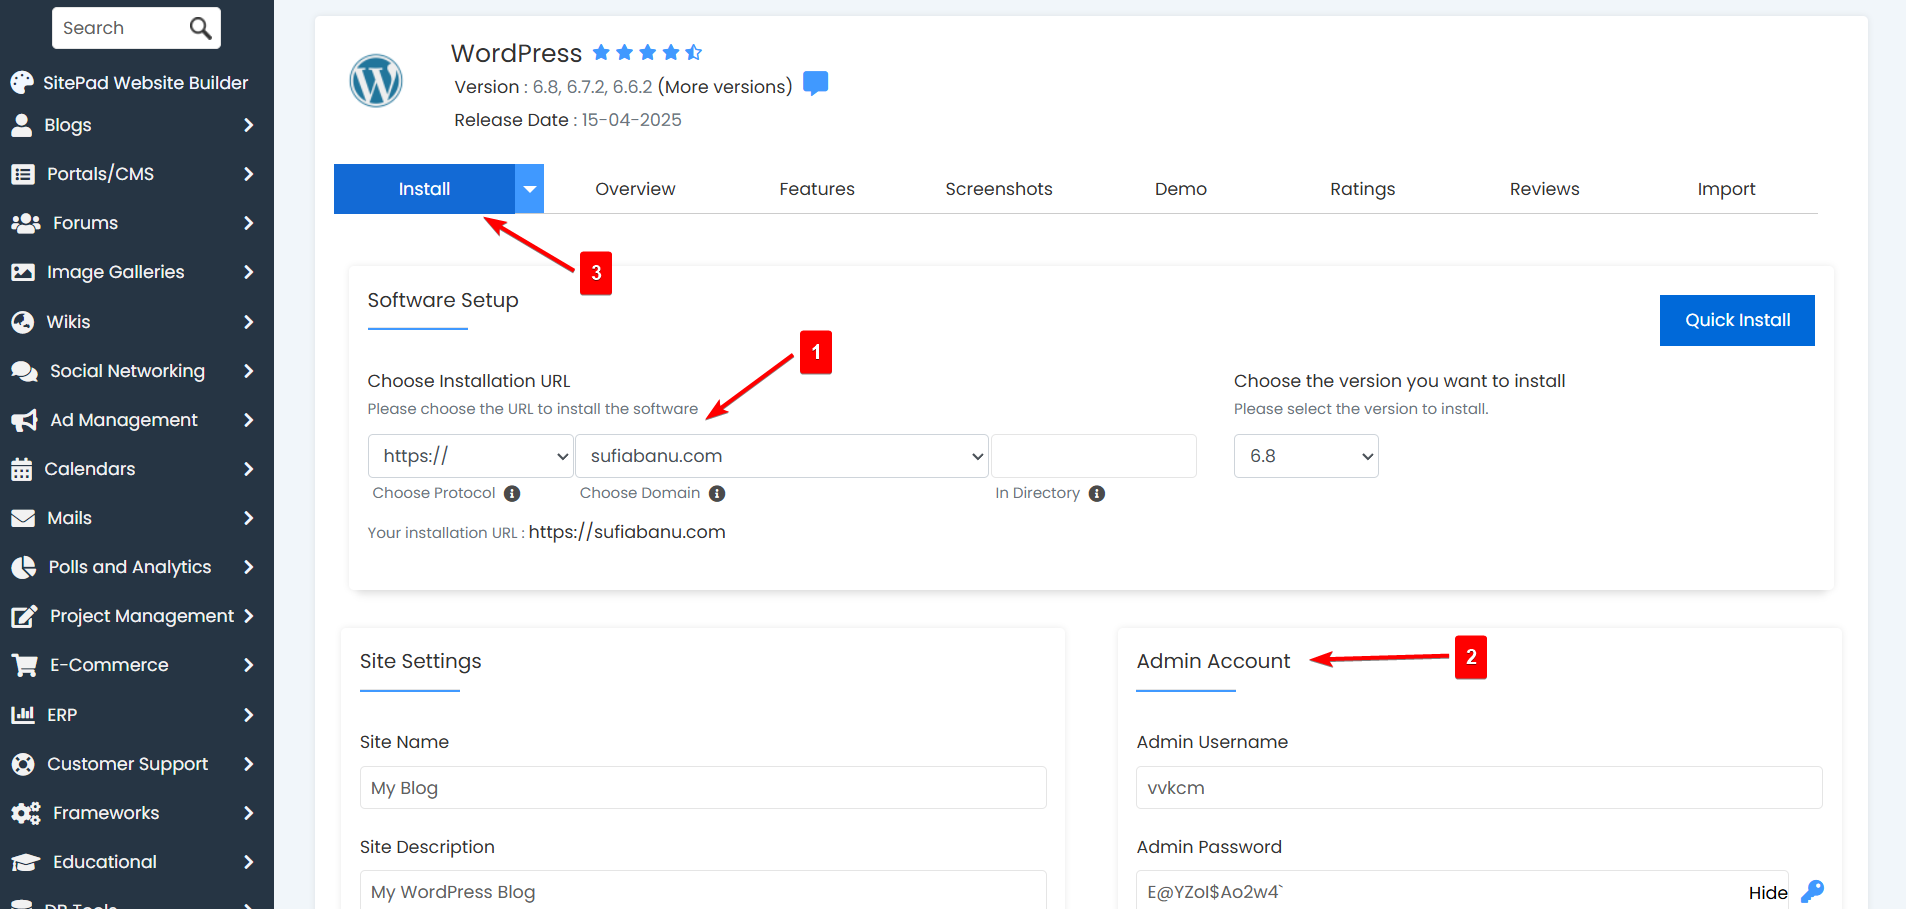This screenshot has width=1906, height=909.
Task: Click the Wikis globe icon
Action: [22, 322]
